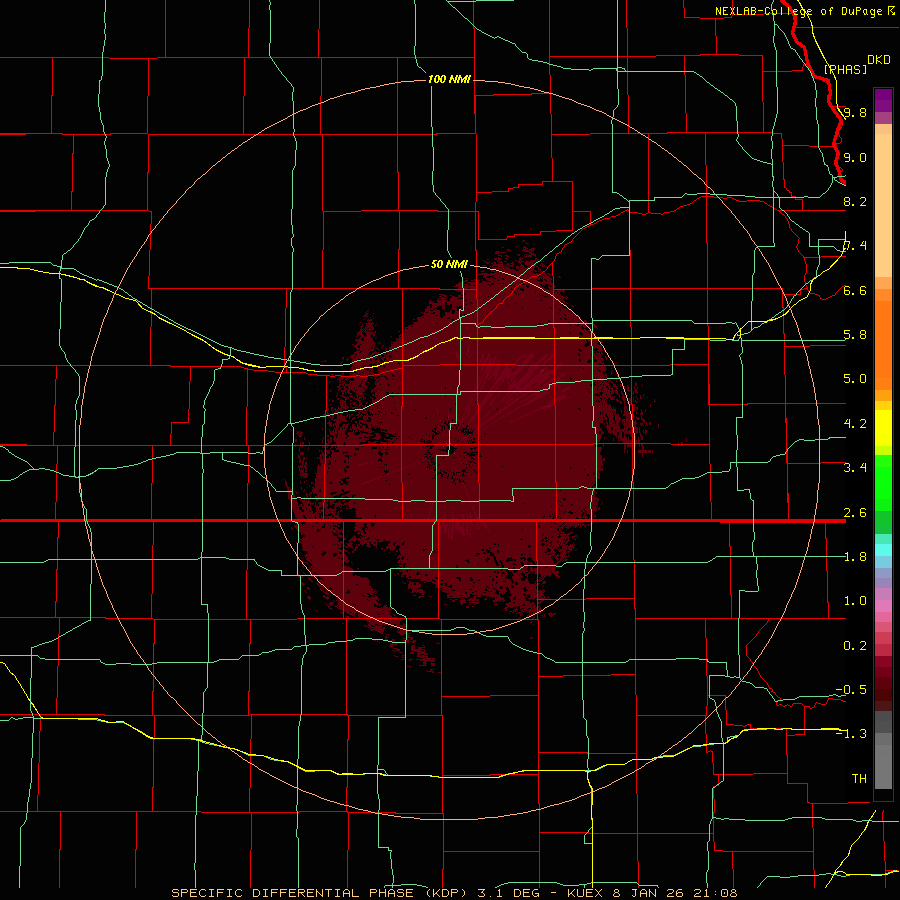Viewport: 900px width, 900px height.
Task: Pick the bright yellow segment of the scale
Action: [883, 428]
